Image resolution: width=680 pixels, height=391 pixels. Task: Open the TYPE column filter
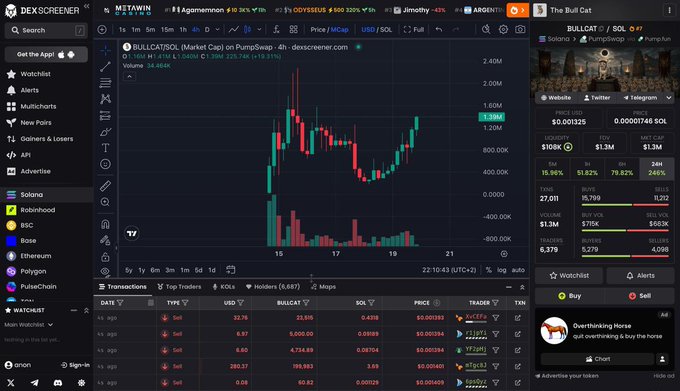(185, 303)
